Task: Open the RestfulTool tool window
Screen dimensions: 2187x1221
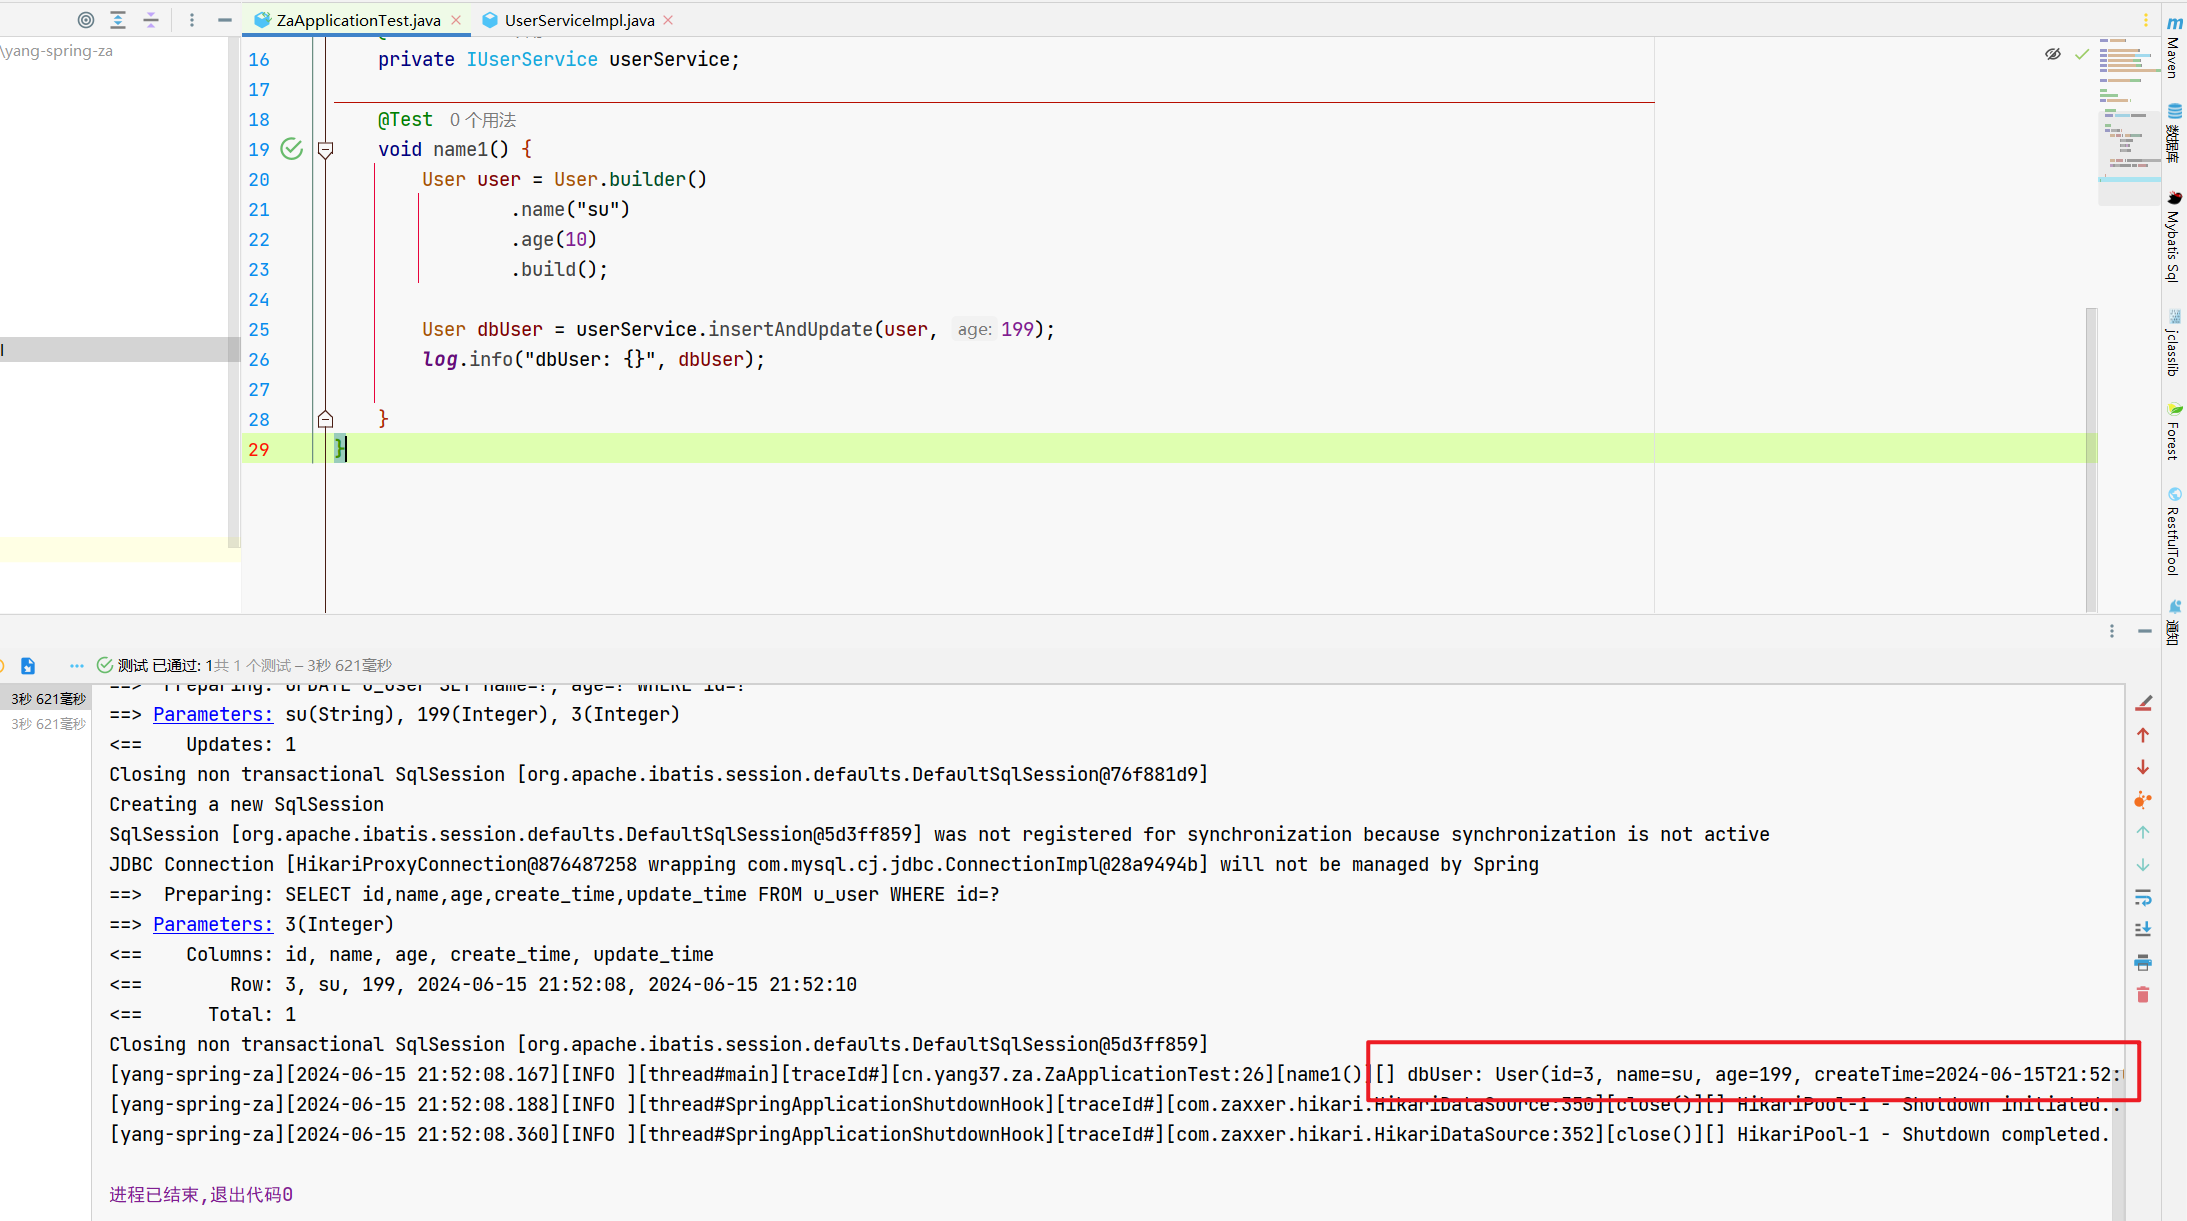Action: [2174, 531]
